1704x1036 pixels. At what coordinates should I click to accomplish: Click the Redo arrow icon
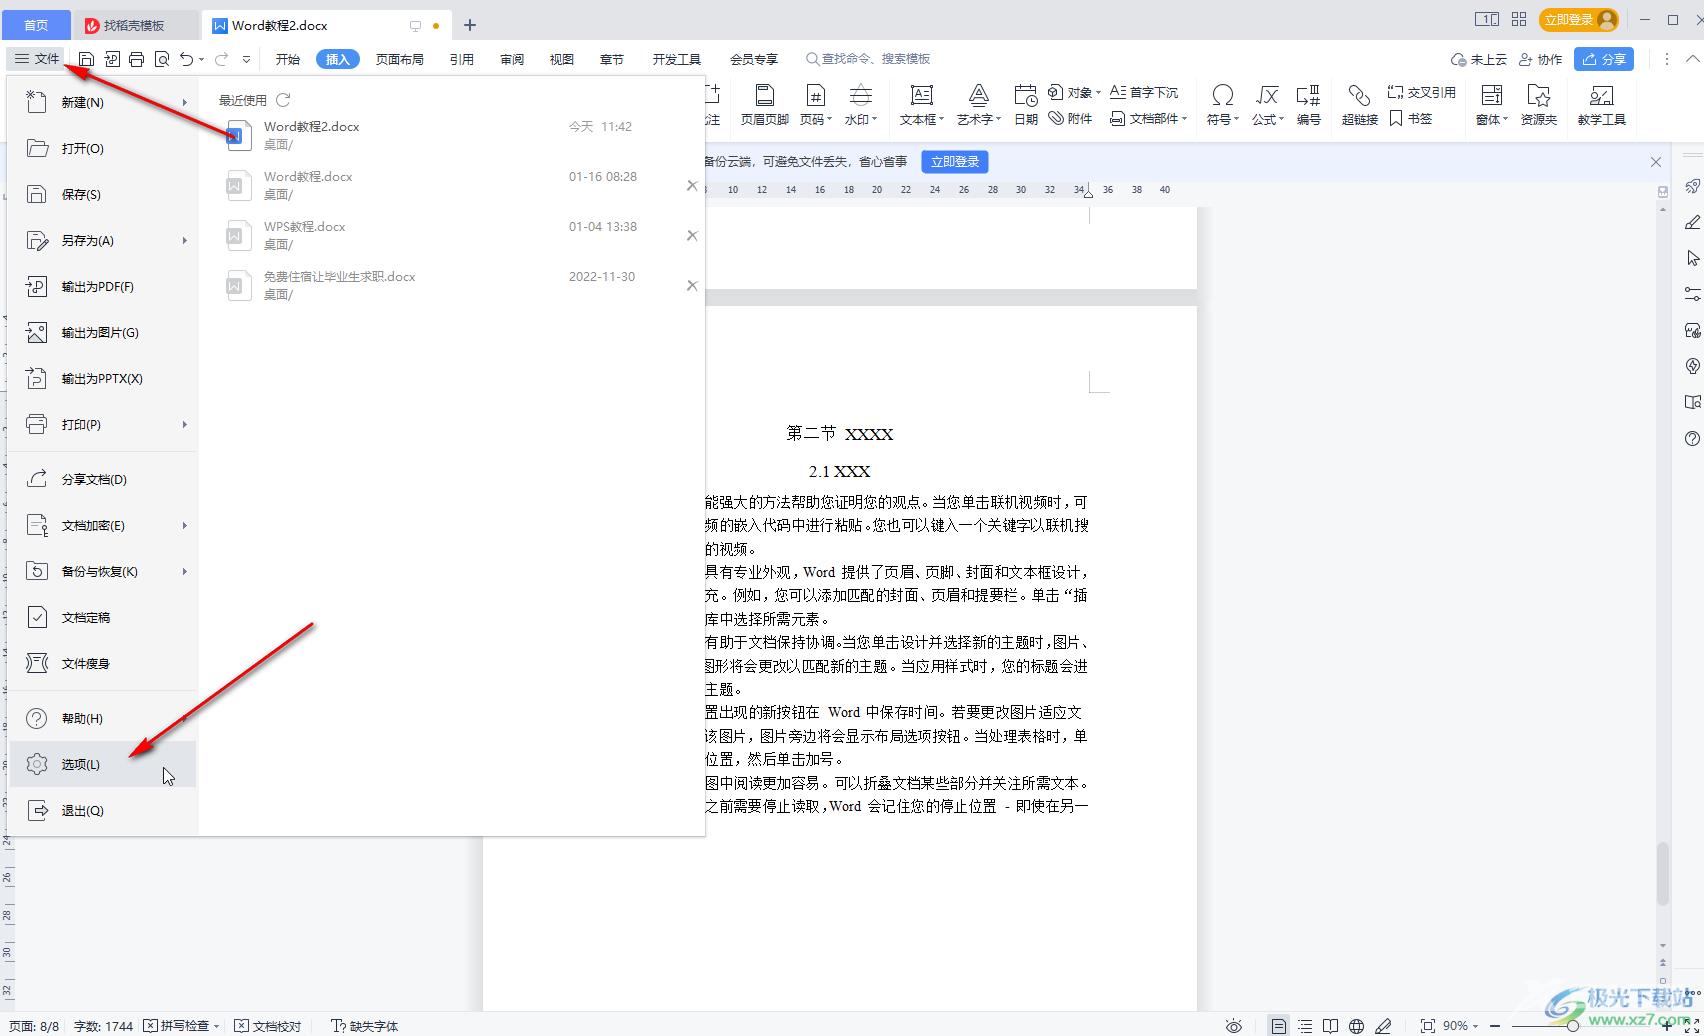point(222,59)
